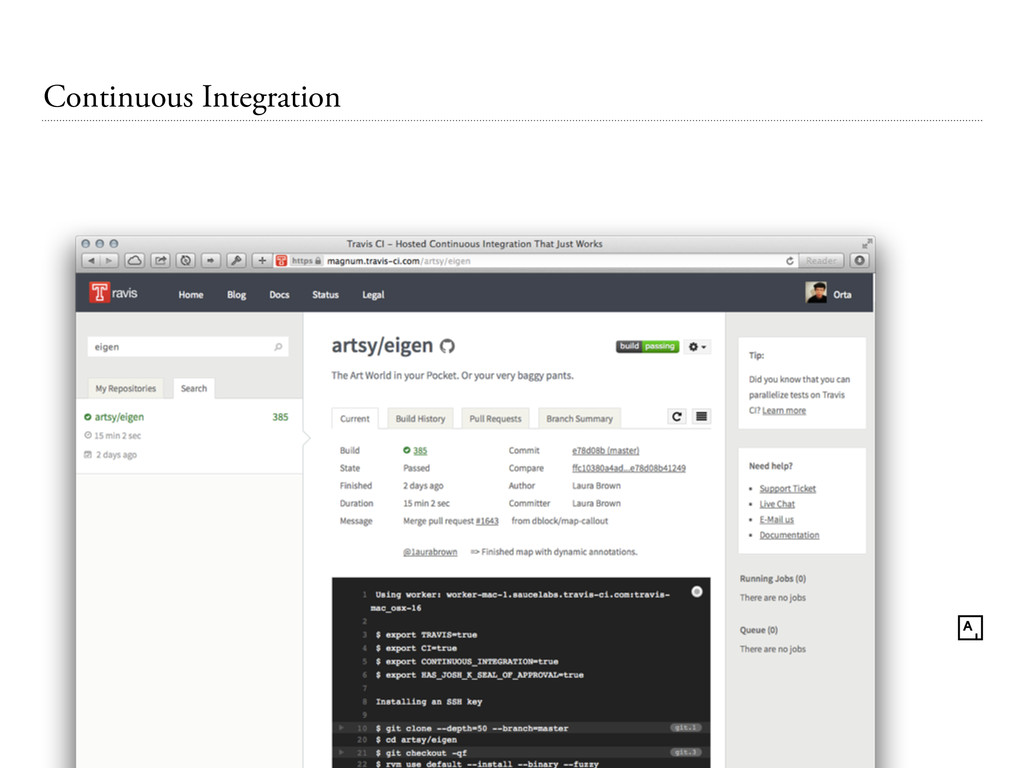This screenshot has width=1024, height=768.
Task: Click Orta's profile avatar
Action: [x=816, y=293]
